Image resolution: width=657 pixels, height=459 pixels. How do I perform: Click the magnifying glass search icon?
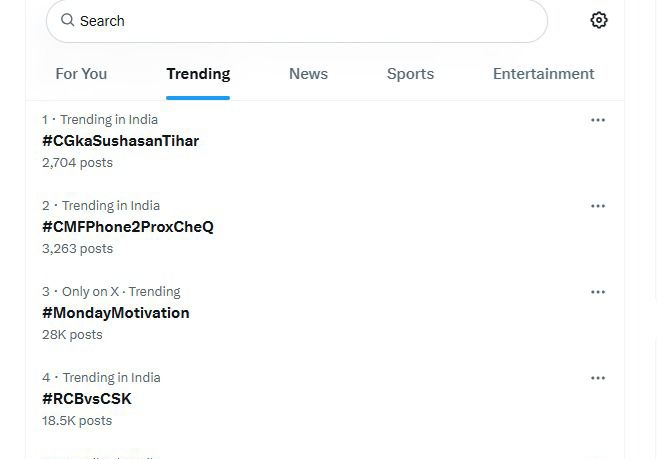tap(67, 20)
